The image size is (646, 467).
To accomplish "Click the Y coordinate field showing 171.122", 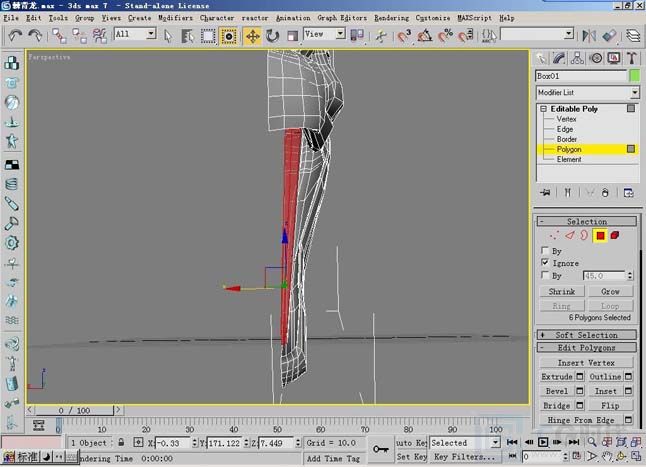I will [x=224, y=443].
